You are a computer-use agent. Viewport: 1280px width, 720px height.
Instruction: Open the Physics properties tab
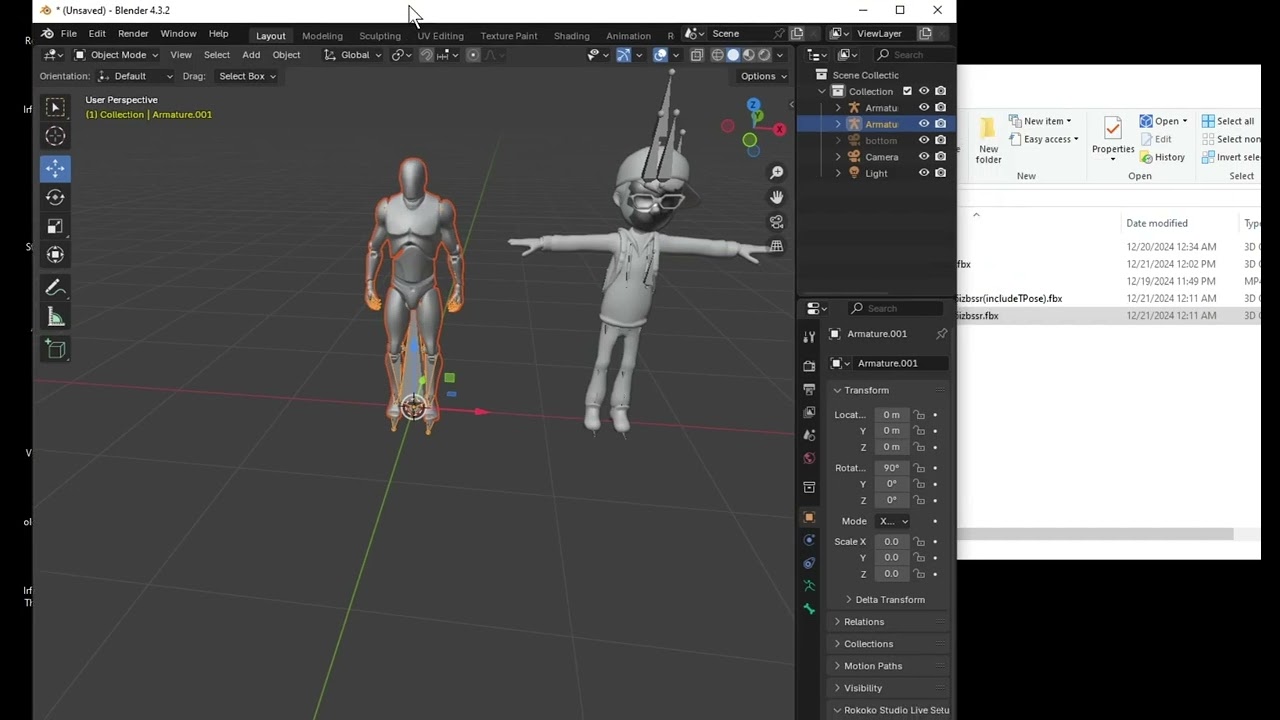pos(809,540)
